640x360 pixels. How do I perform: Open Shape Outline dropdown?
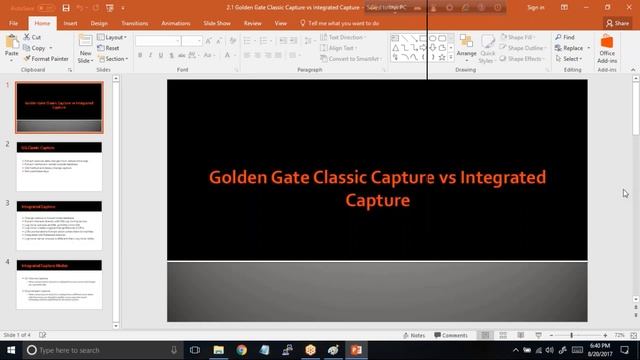[523, 48]
